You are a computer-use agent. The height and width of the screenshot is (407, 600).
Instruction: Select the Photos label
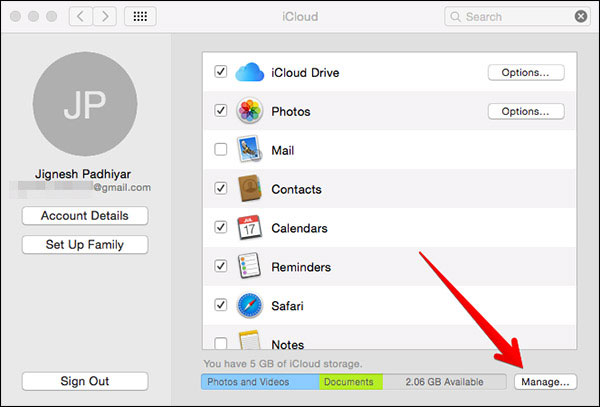pos(291,112)
